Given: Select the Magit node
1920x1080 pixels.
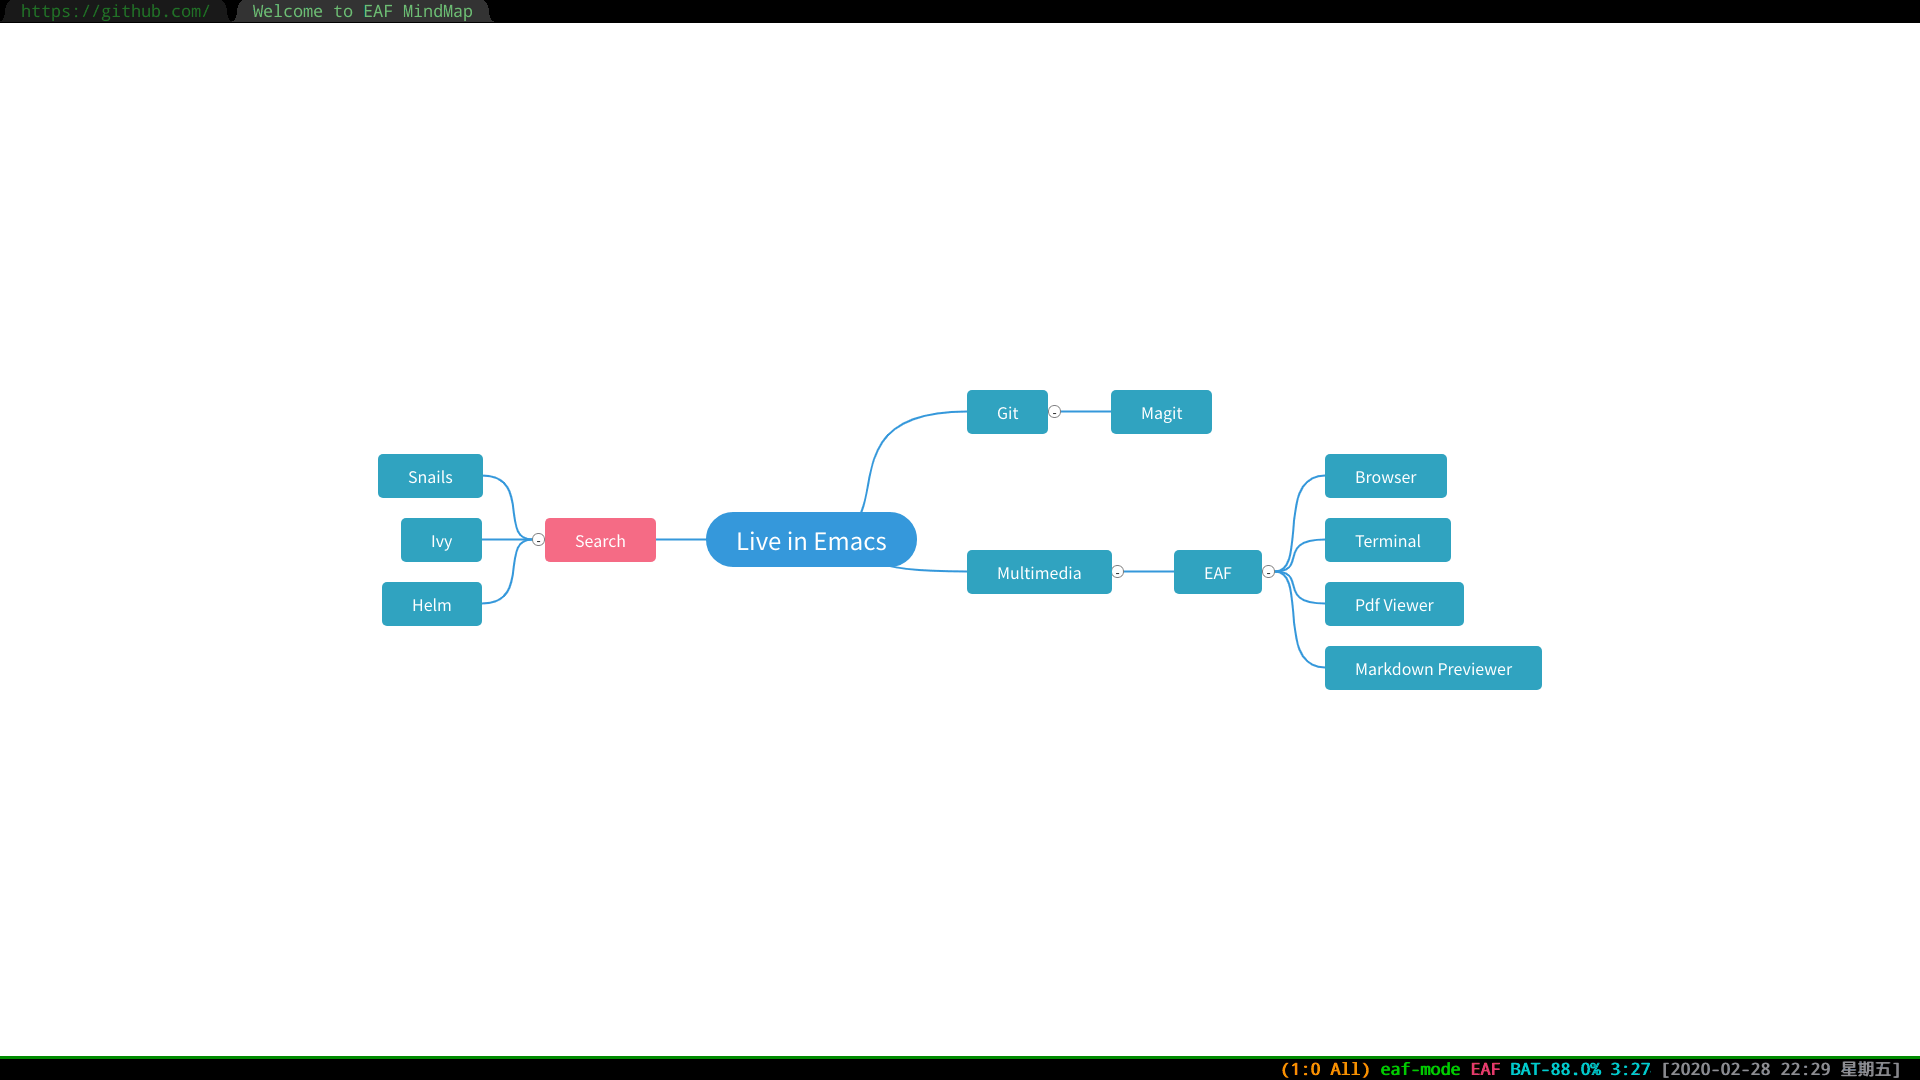Looking at the screenshot, I should point(1161,412).
